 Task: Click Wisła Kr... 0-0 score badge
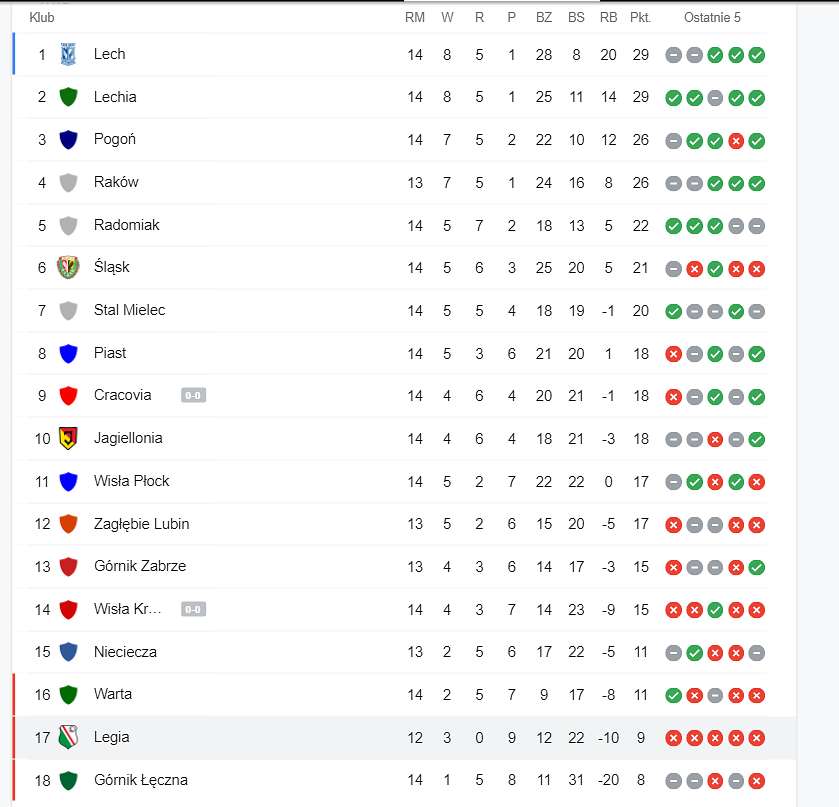click(193, 609)
